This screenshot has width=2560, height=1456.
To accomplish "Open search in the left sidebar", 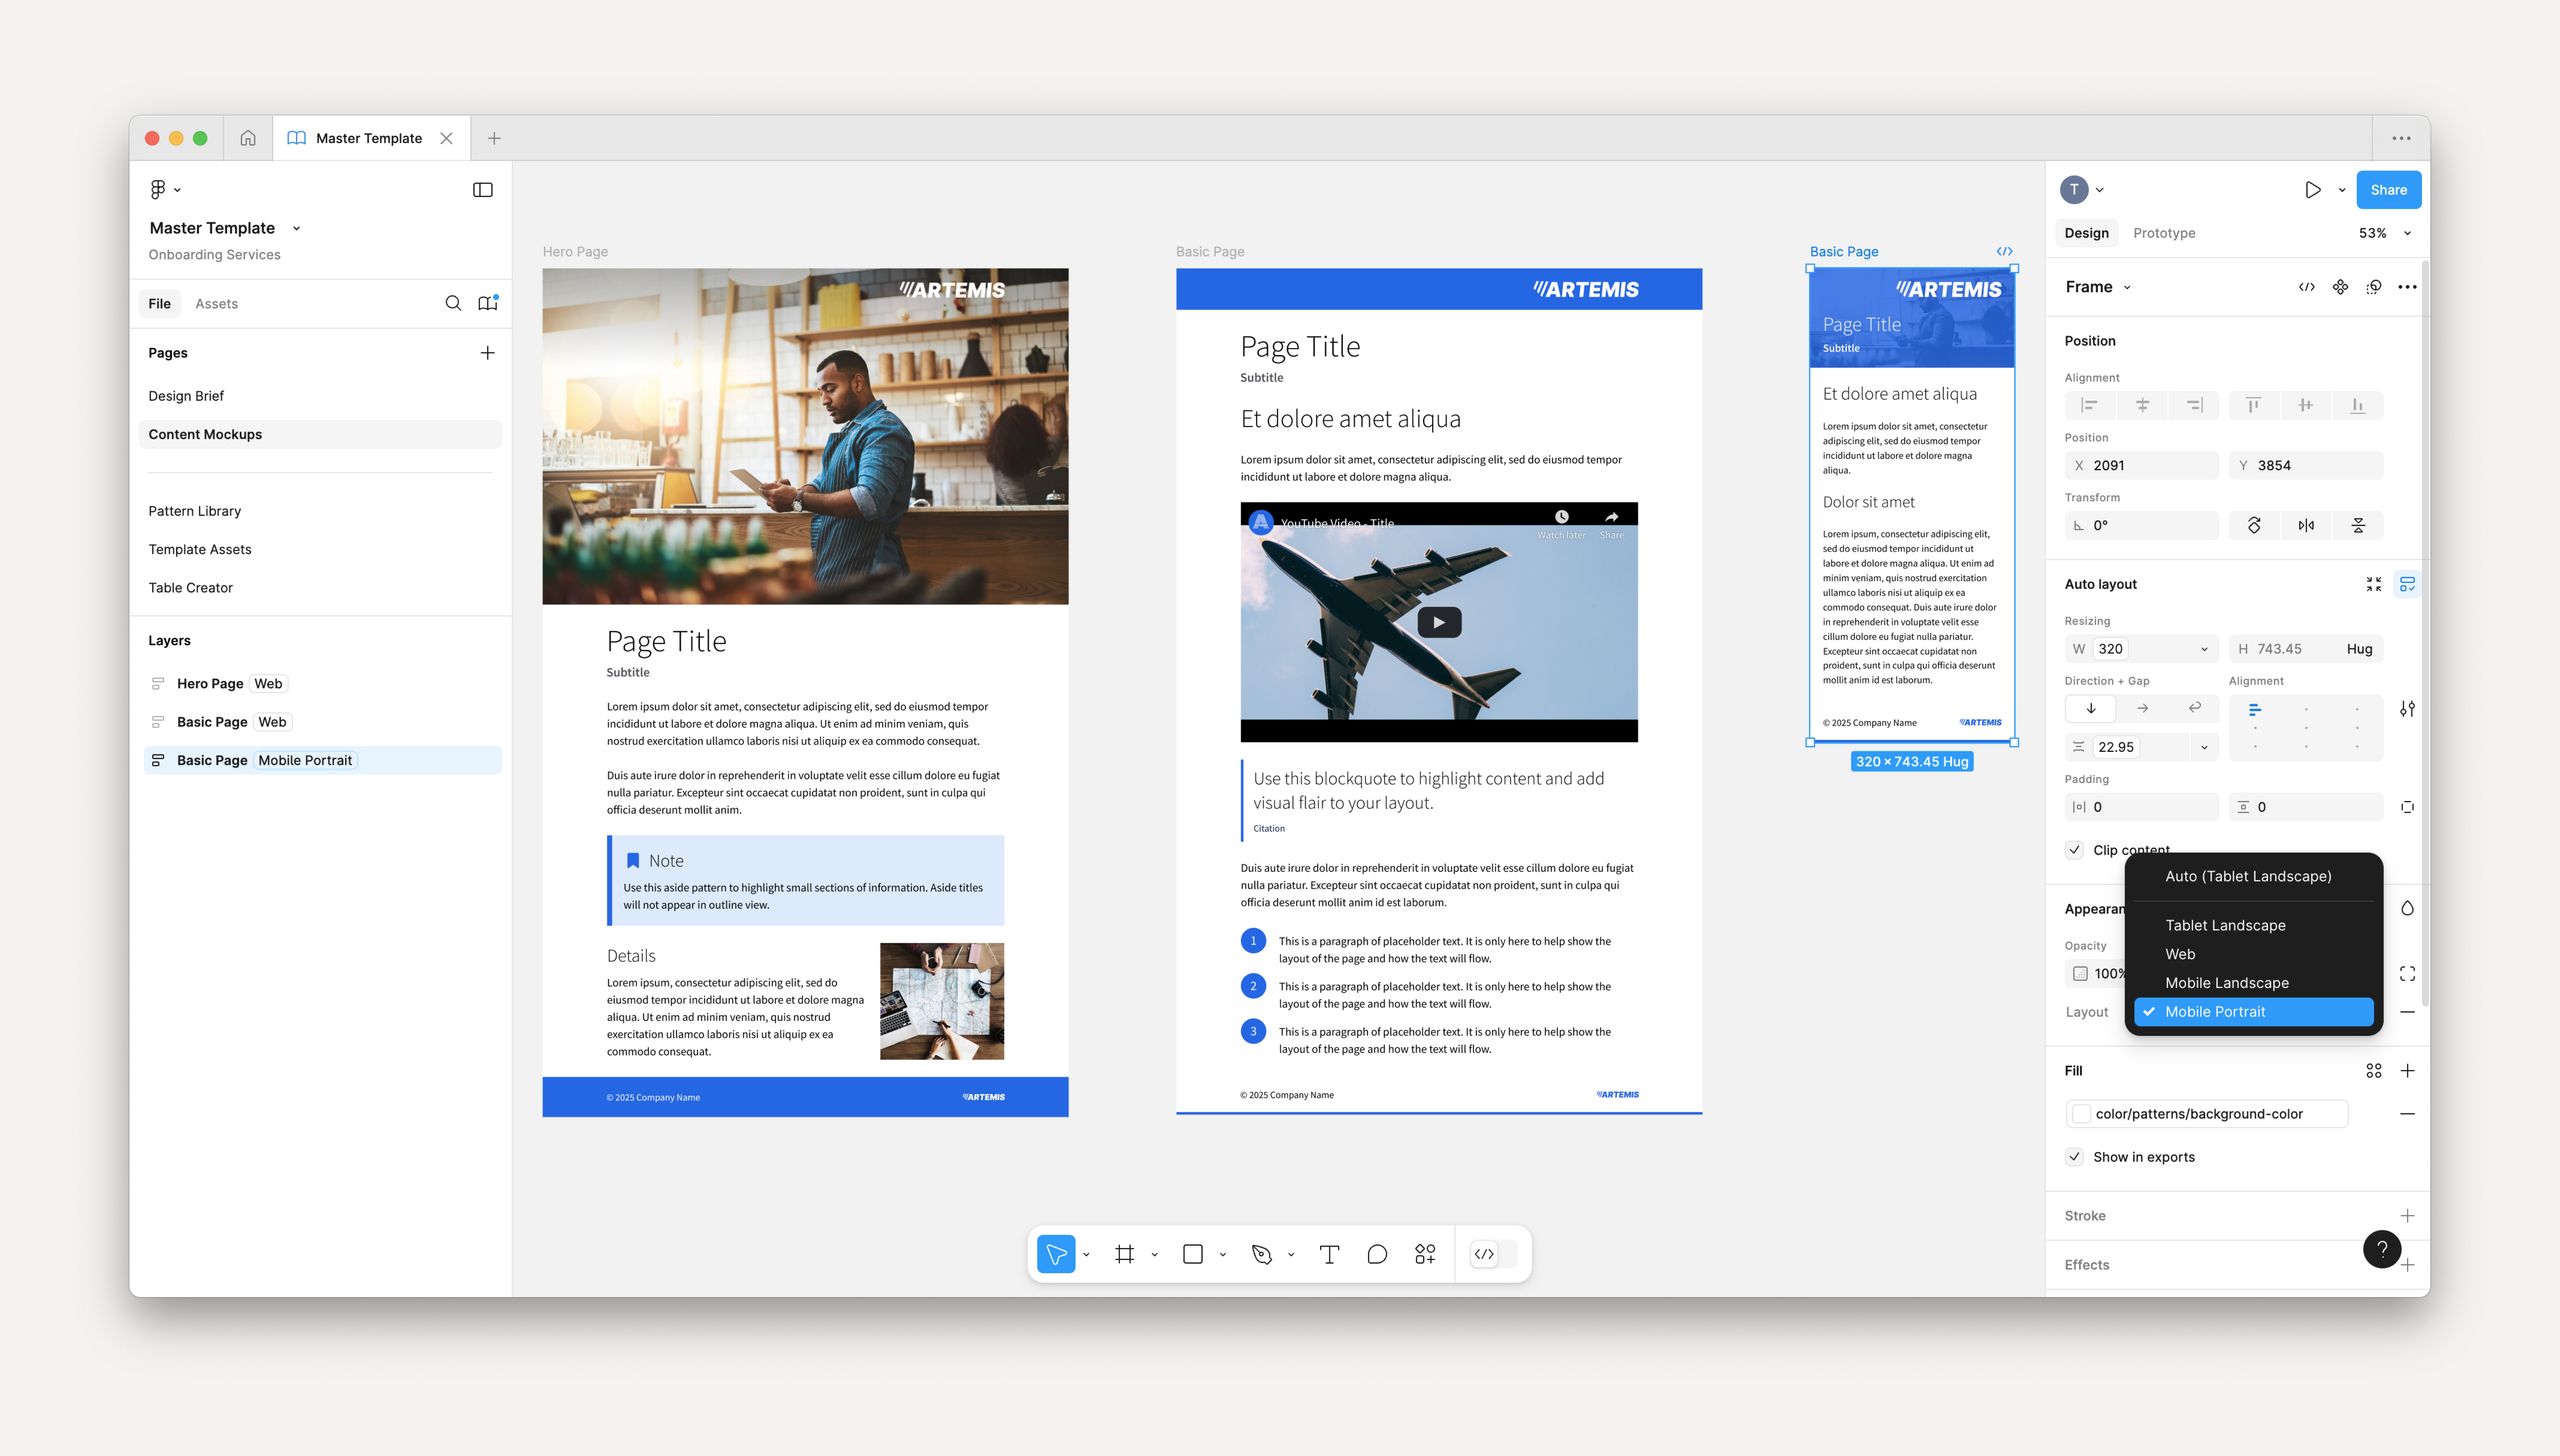I will (454, 303).
